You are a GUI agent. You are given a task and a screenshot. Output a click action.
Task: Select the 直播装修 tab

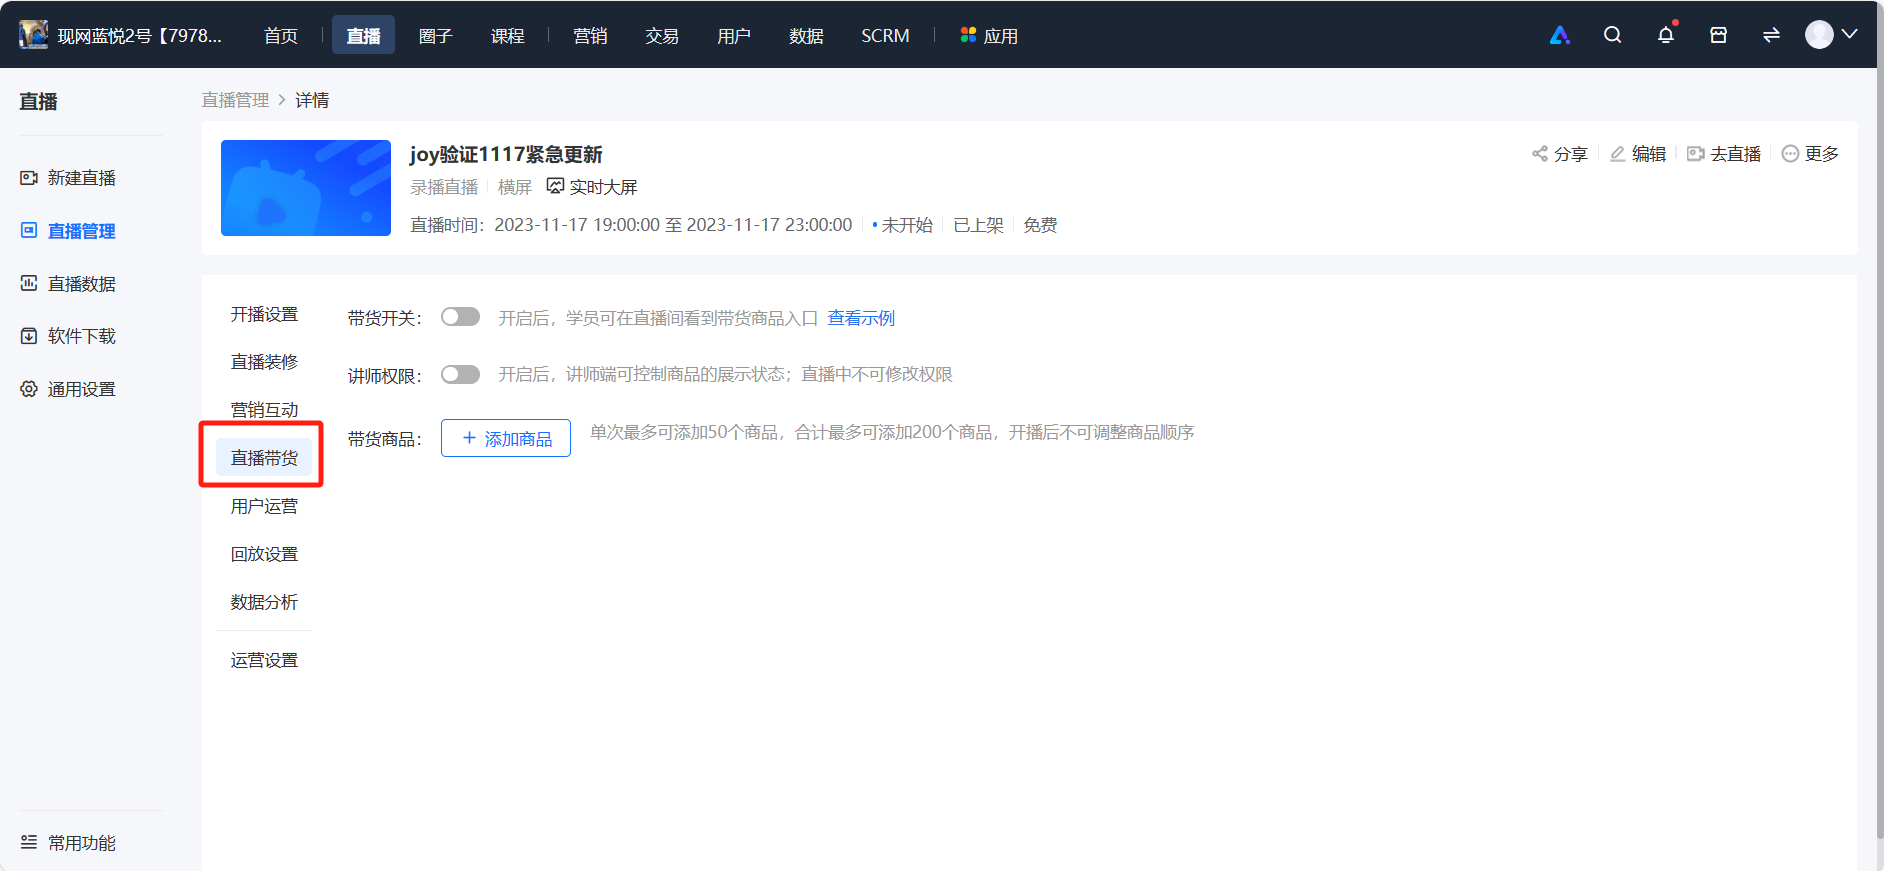click(264, 362)
